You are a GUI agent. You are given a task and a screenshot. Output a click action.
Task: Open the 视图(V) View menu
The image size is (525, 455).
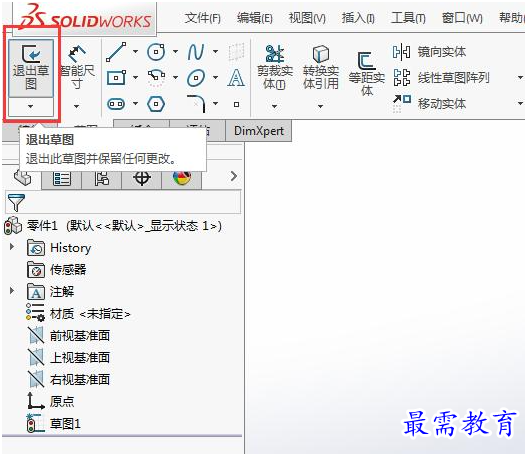coord(307,18)
